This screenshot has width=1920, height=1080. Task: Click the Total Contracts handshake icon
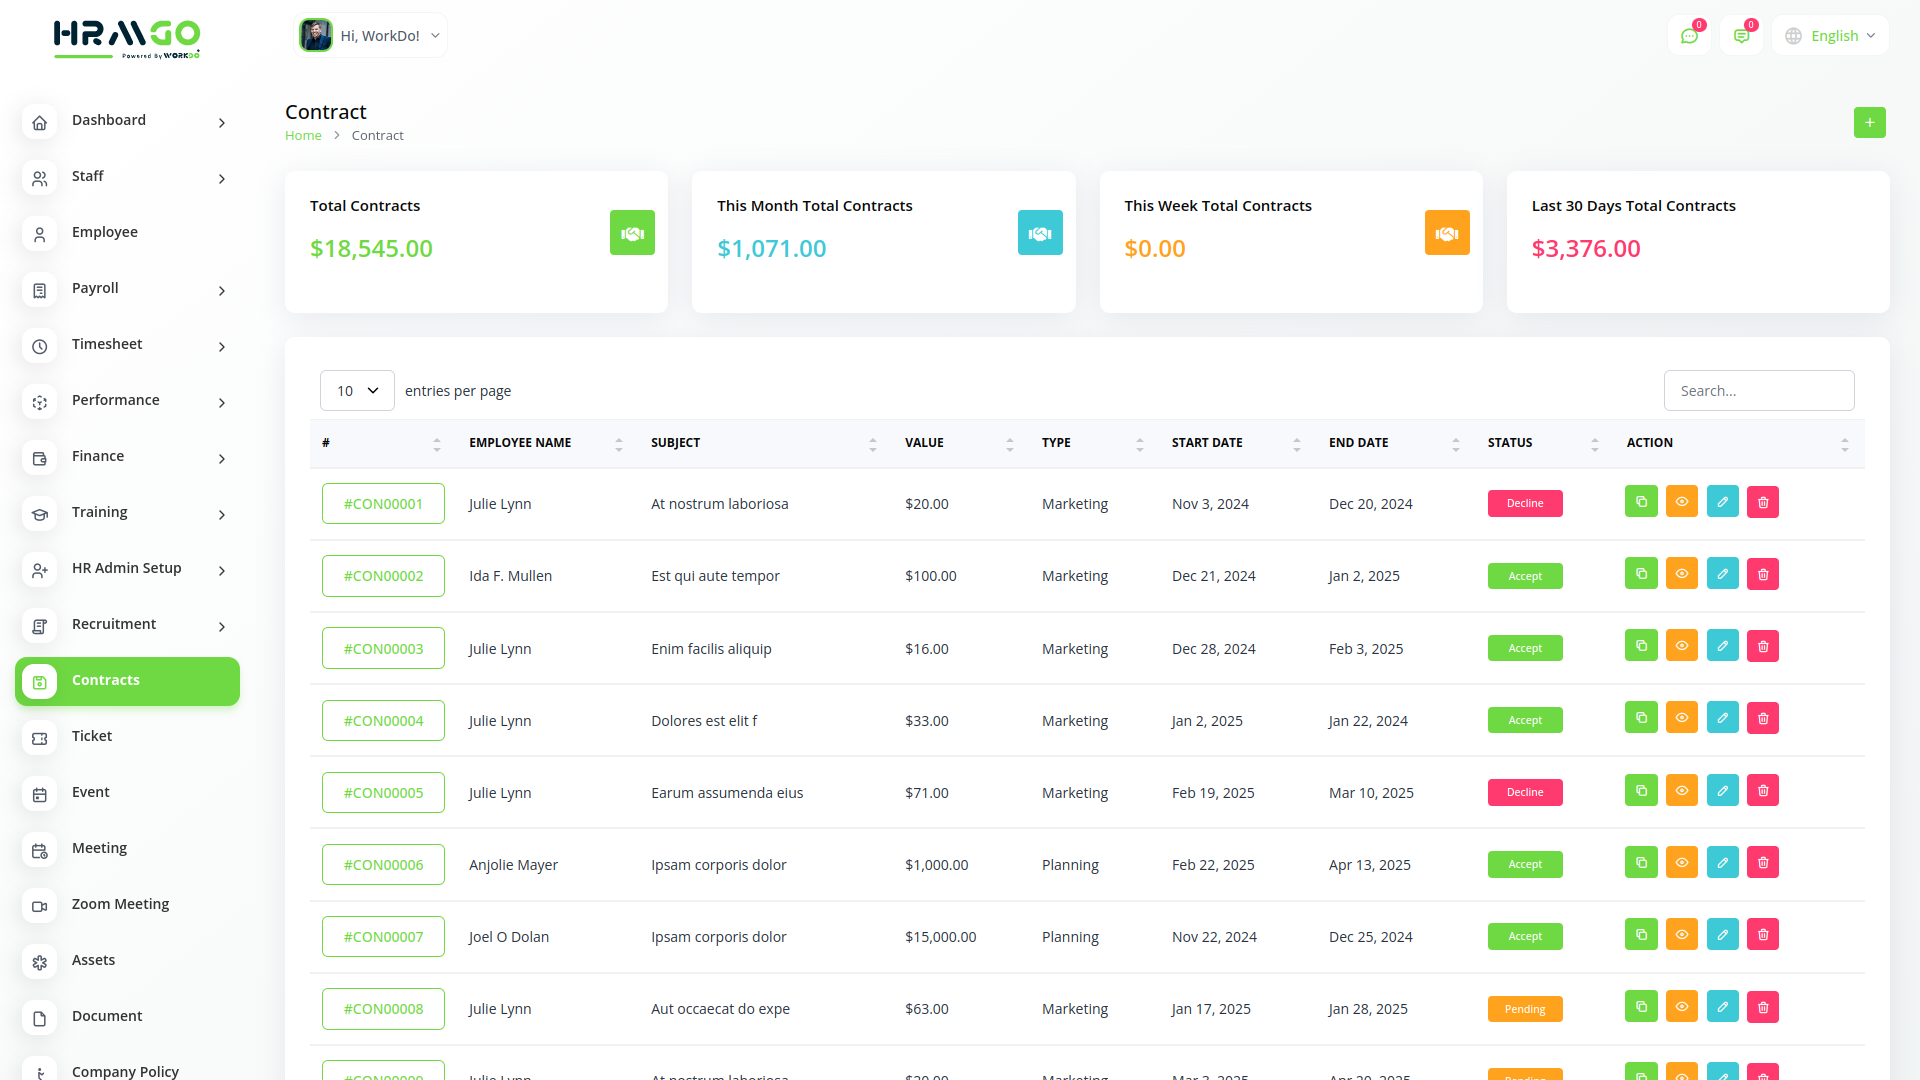[x=632, y=233]
